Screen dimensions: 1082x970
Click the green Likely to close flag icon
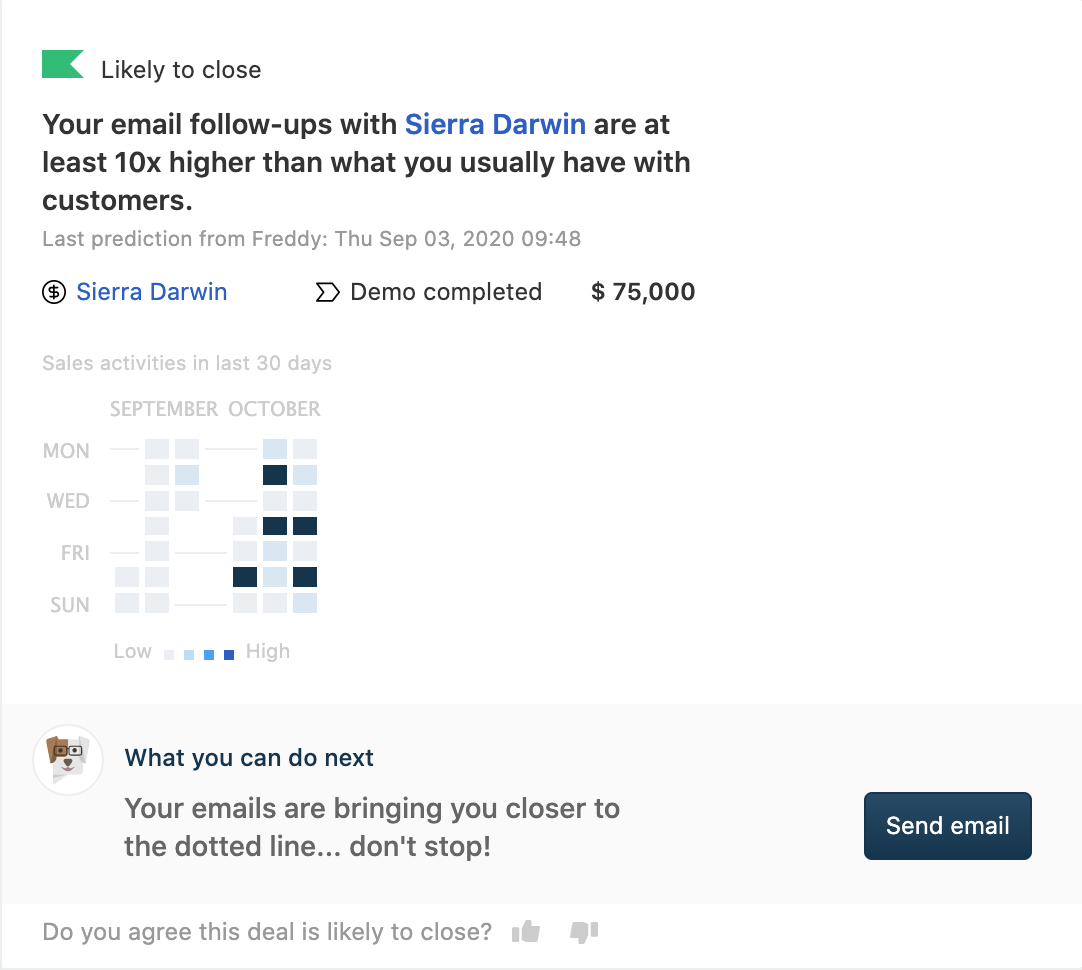pos(62,65)
